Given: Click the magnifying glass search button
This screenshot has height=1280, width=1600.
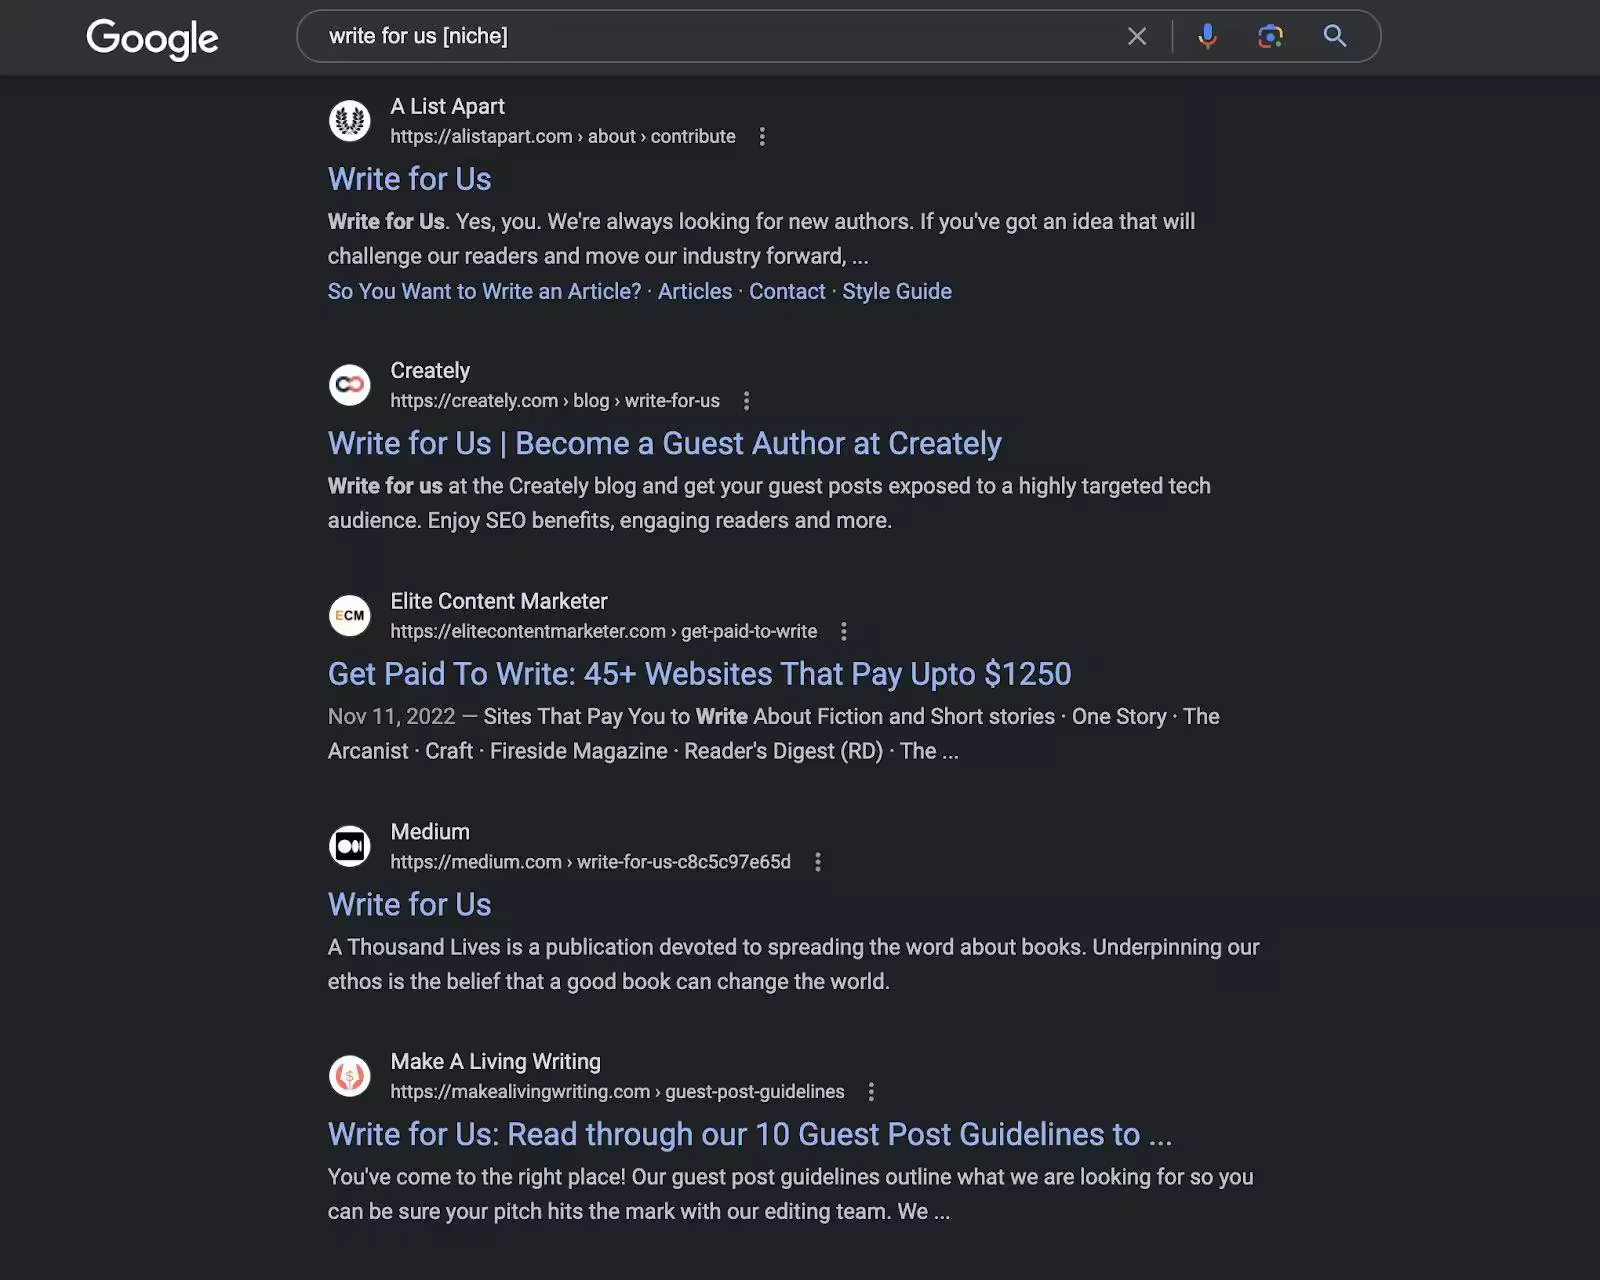Looking at the screenshot, I should coord(1335,36).
